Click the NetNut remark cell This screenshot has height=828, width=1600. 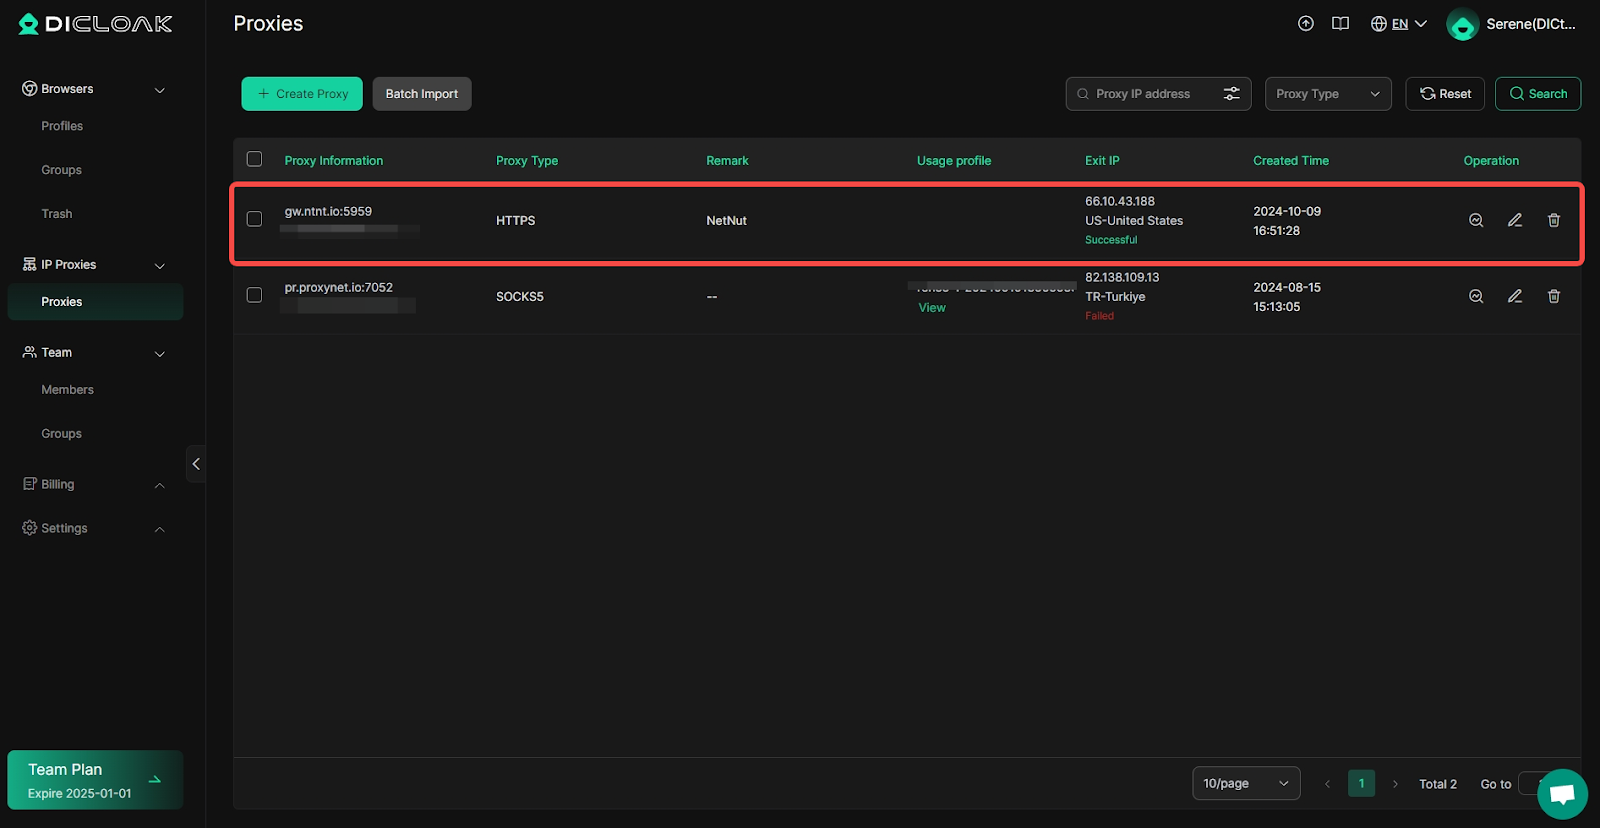(x=726, y=221)
